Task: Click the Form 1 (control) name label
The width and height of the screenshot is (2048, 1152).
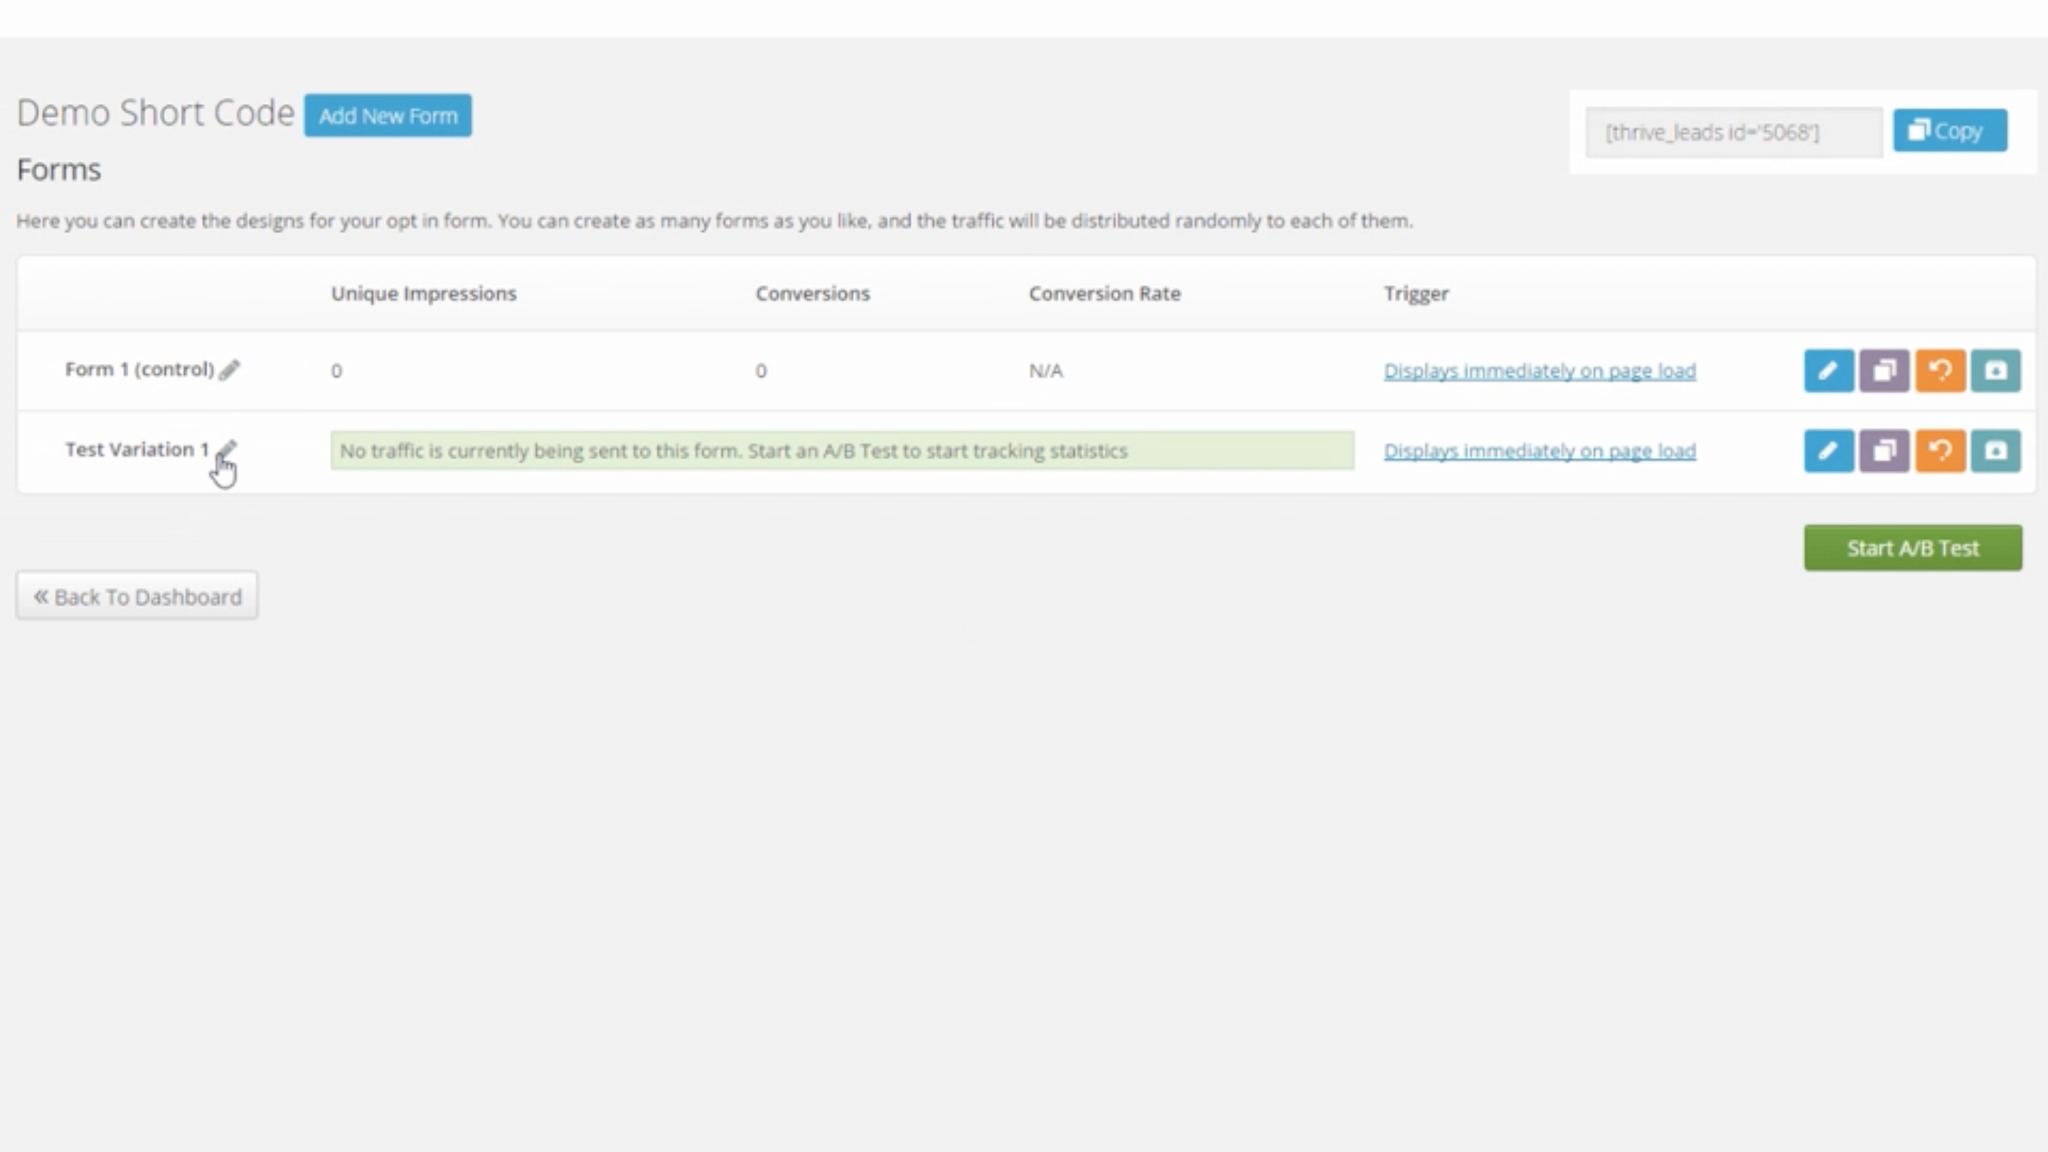Action: click(x=139, y=370)
